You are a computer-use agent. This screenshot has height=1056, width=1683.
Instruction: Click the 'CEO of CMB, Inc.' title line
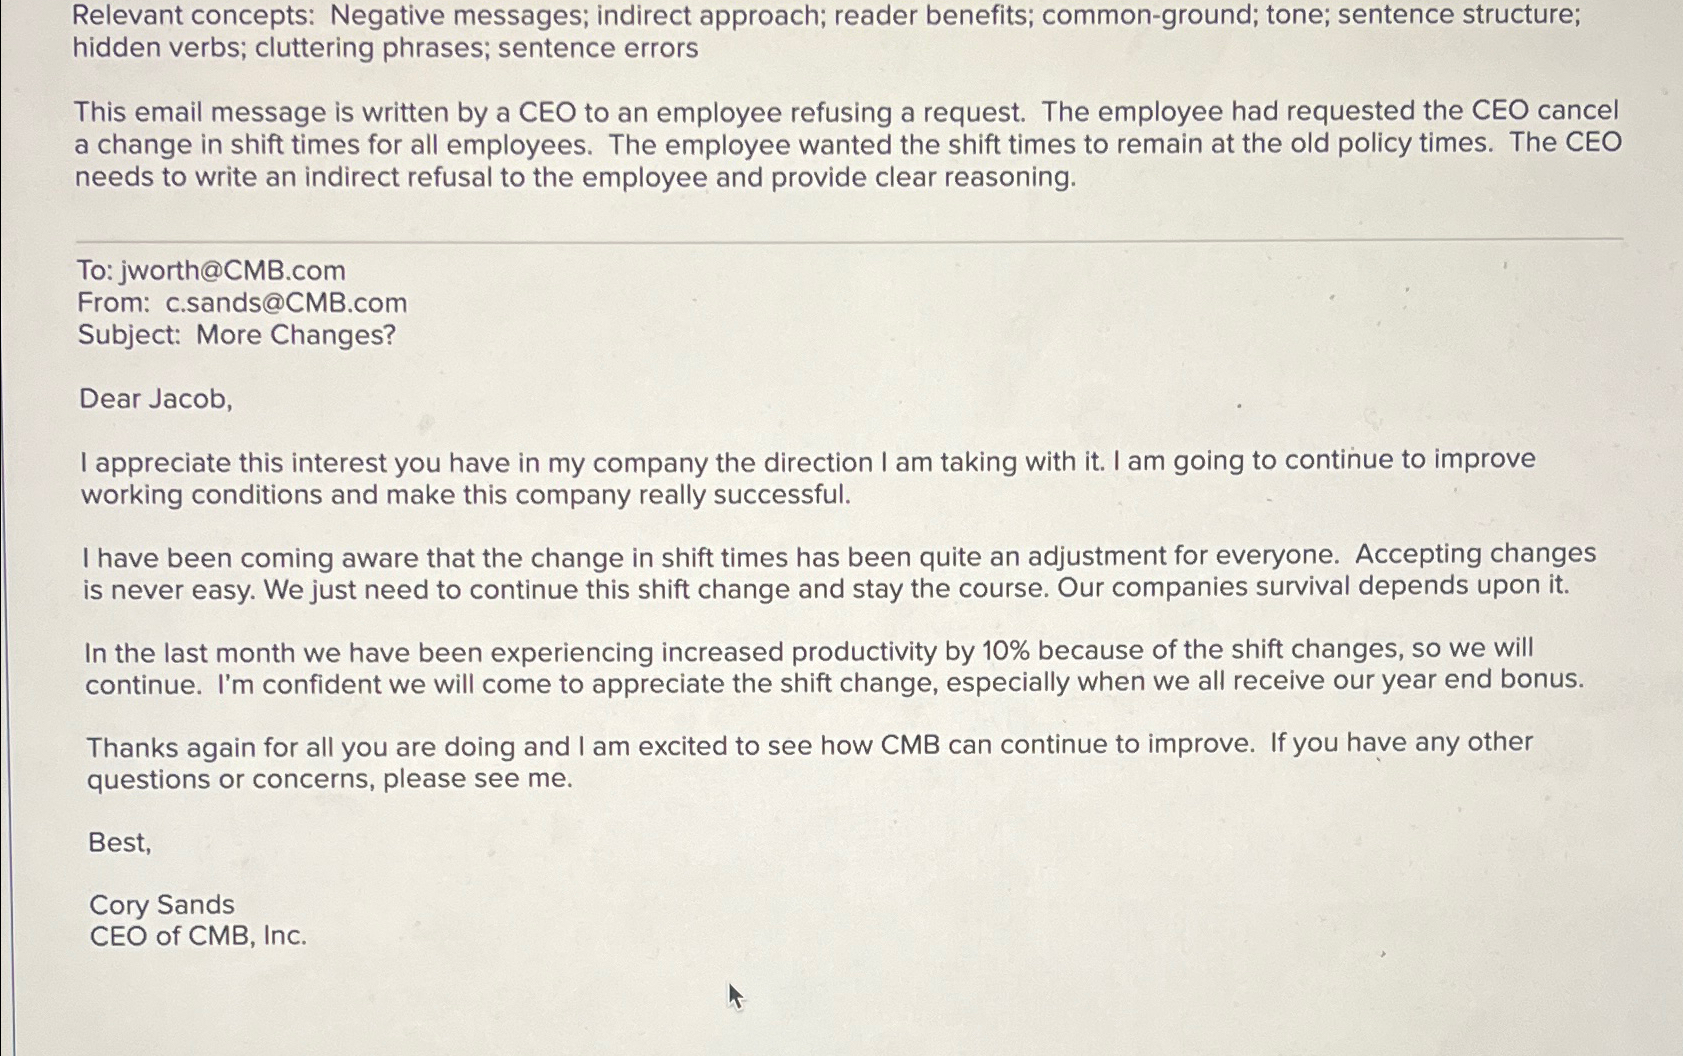point(198,937)
